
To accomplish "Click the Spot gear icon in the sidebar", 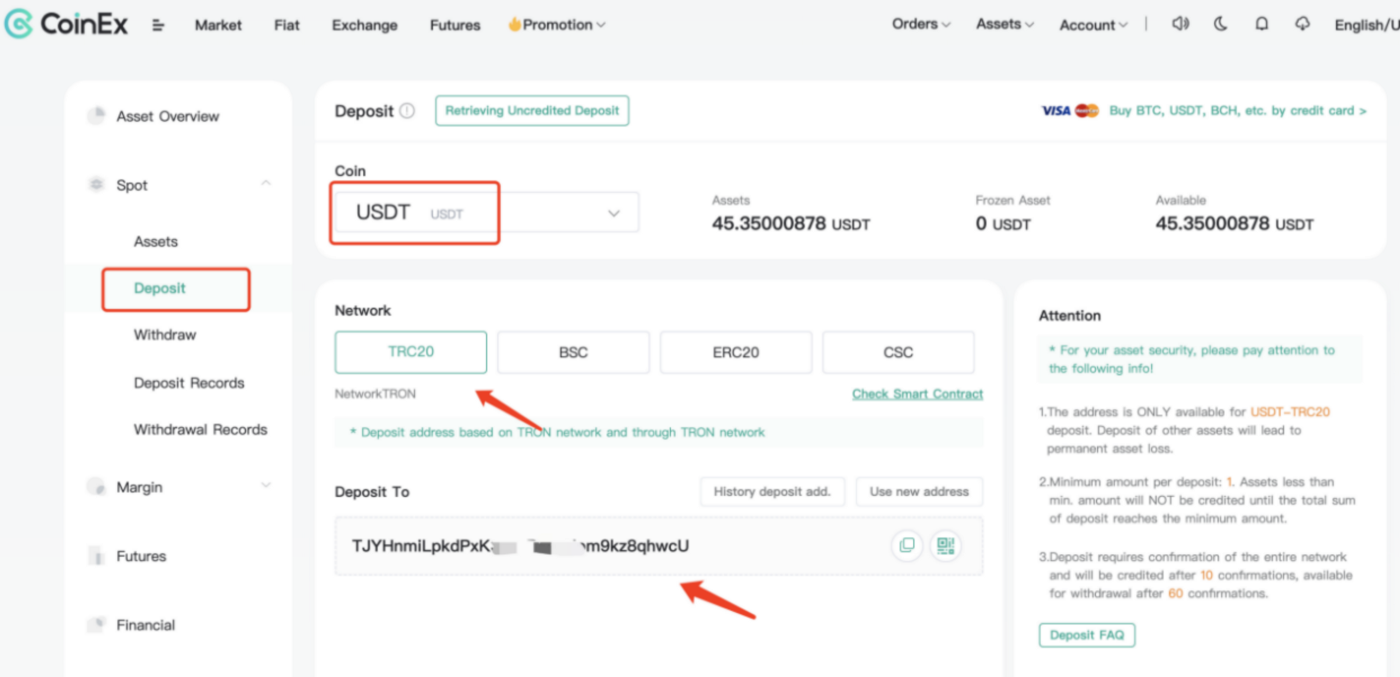I will [x=96, y=185].
